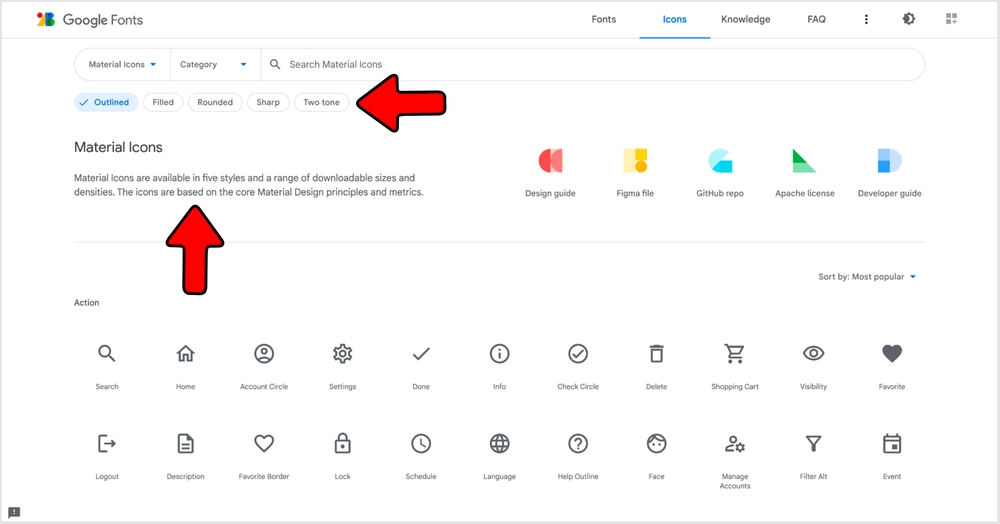Select the Delete trash icon
This screenshot has width=1000, height=524.
(x=656, y=353)
